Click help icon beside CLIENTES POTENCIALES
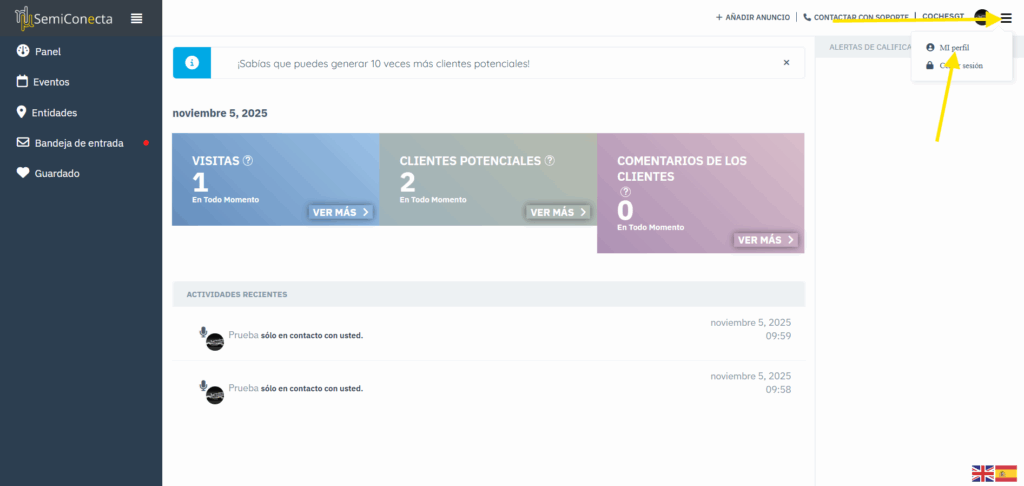The height and width of the screenshot is (486, 1024). [x=550, y=160]
